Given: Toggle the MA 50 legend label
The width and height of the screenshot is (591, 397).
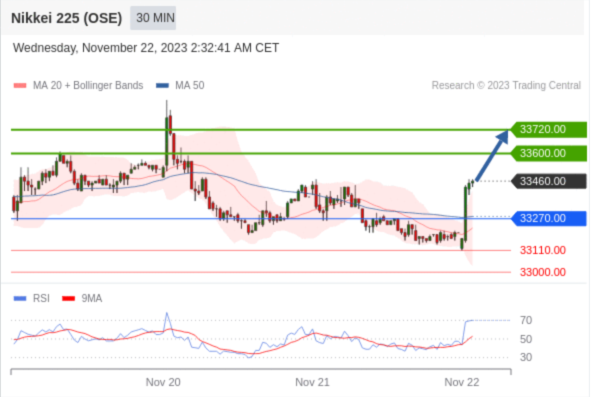Looking at the screenshot, I should tap(190, 86).
